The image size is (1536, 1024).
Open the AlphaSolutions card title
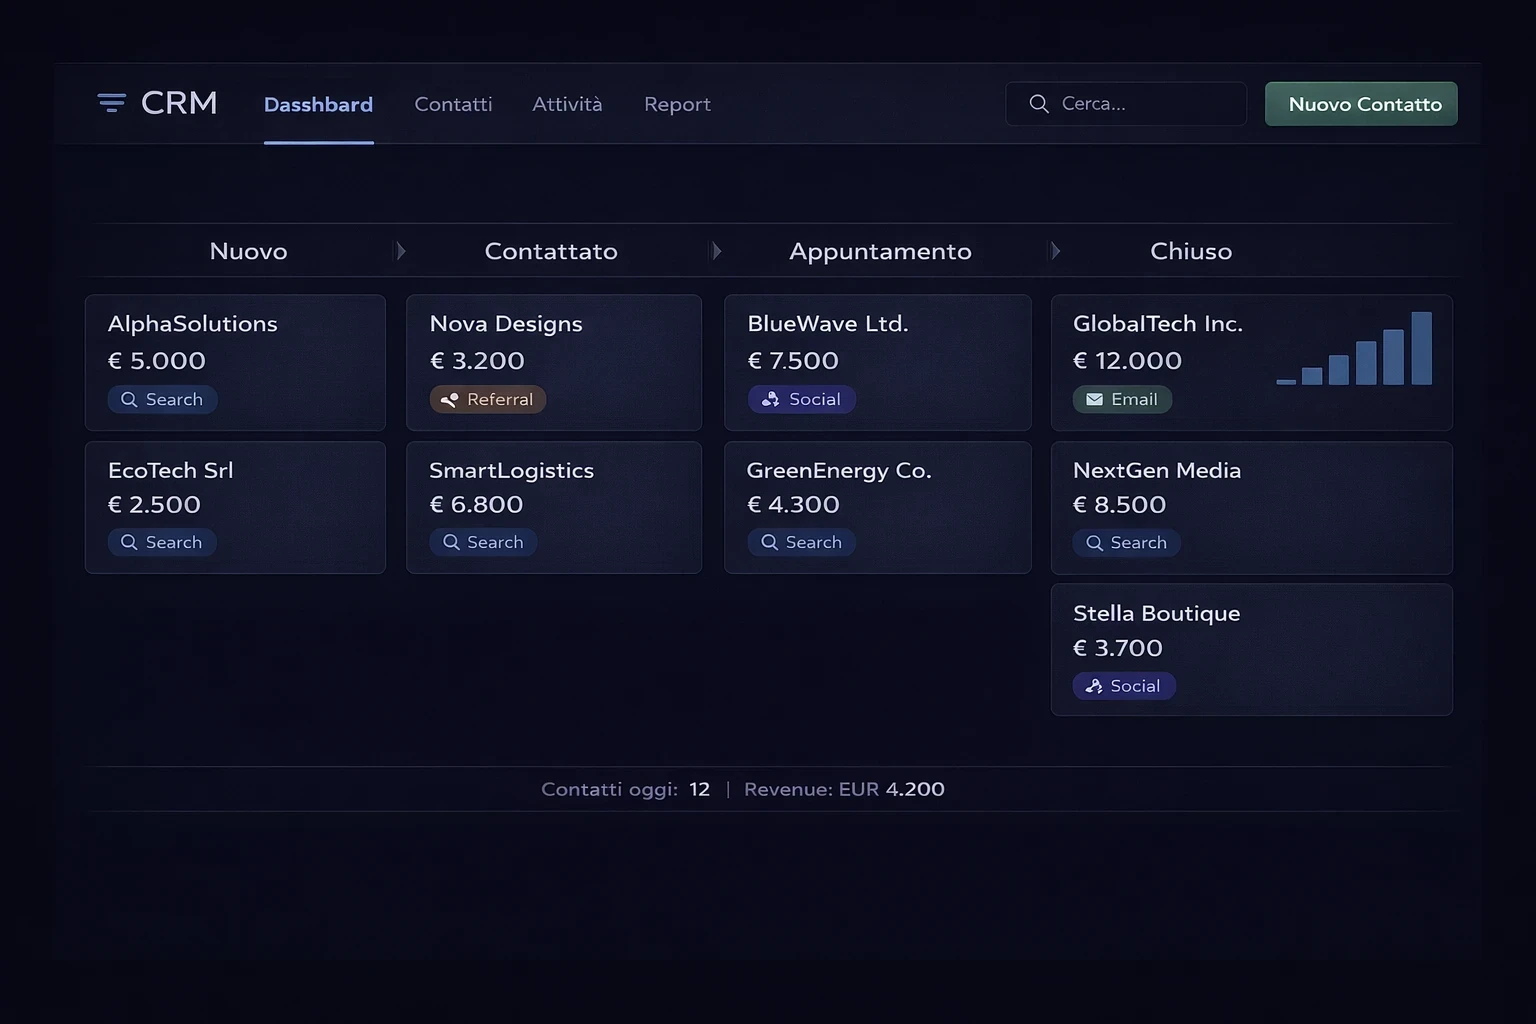(x=193, y=324)
